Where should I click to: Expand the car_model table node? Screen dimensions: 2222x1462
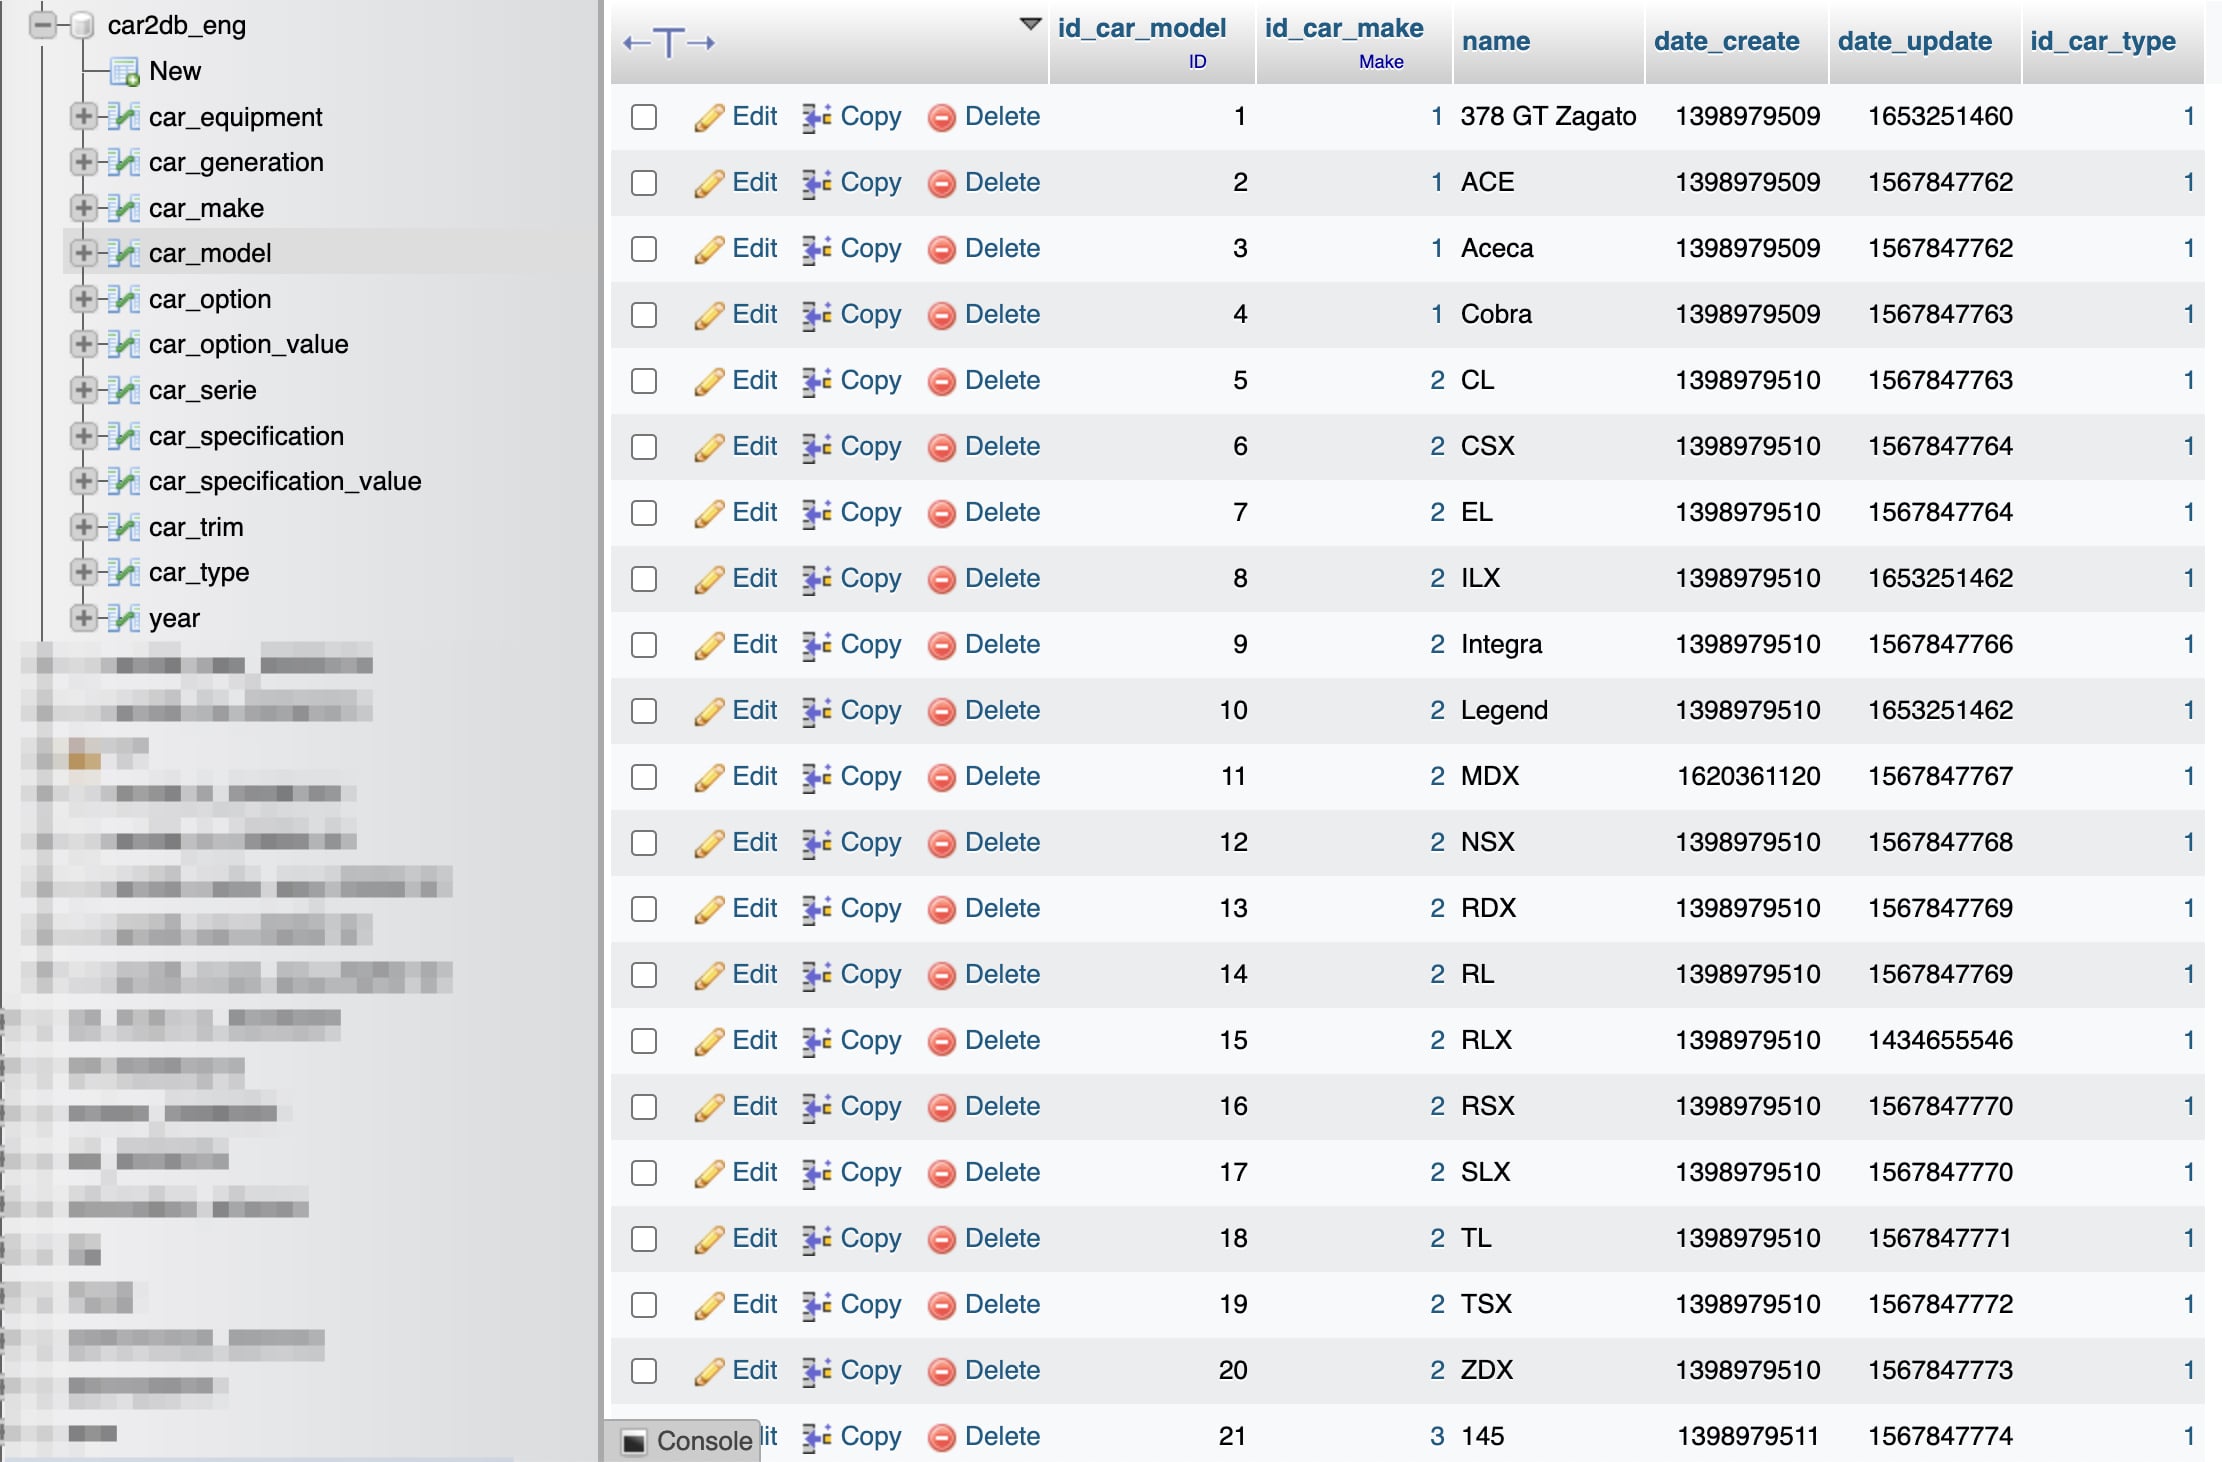click(x=84, y=253)
